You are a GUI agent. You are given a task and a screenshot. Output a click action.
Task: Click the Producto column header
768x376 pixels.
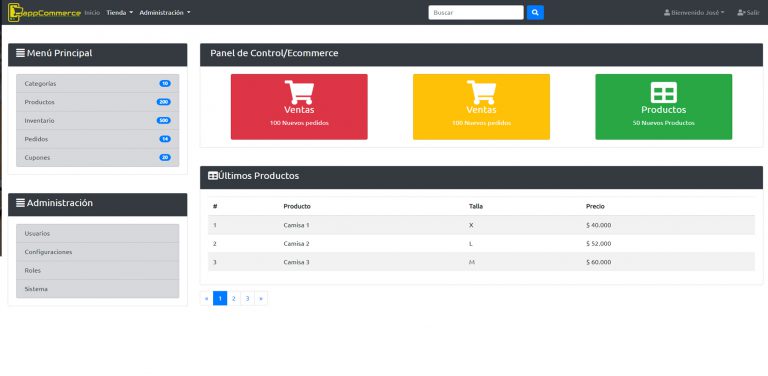[297, 207]
